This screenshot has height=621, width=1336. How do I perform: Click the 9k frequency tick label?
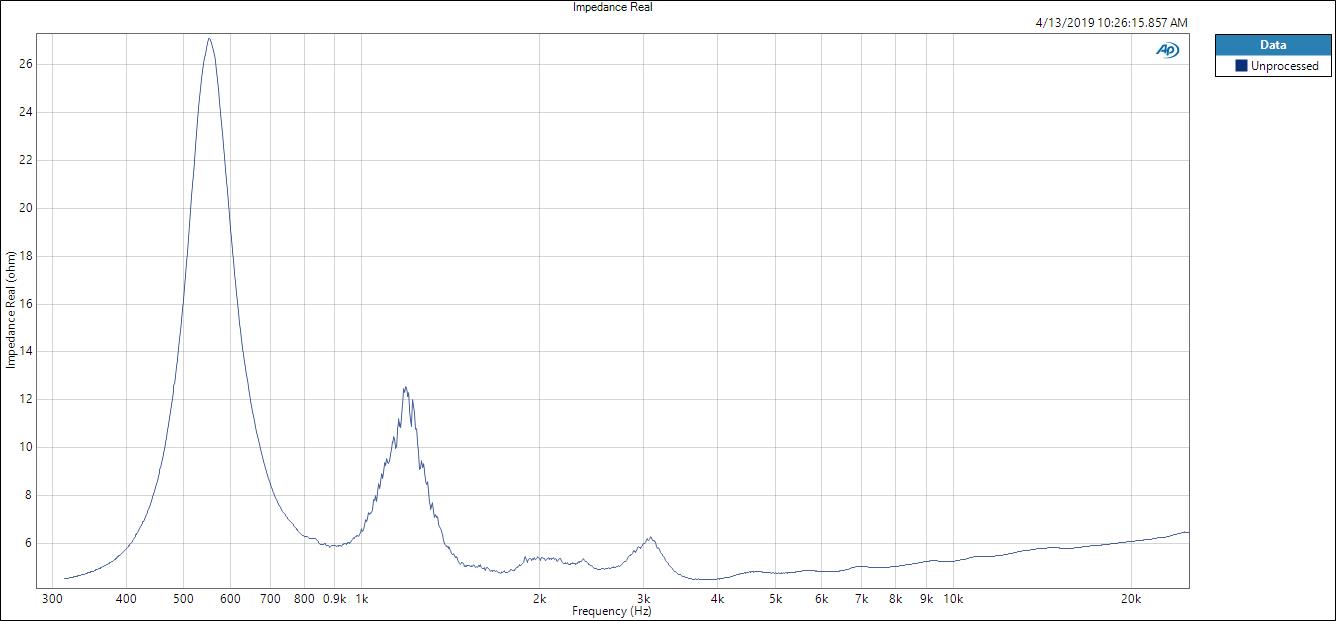pyautogui.click(x=926, y=599)
